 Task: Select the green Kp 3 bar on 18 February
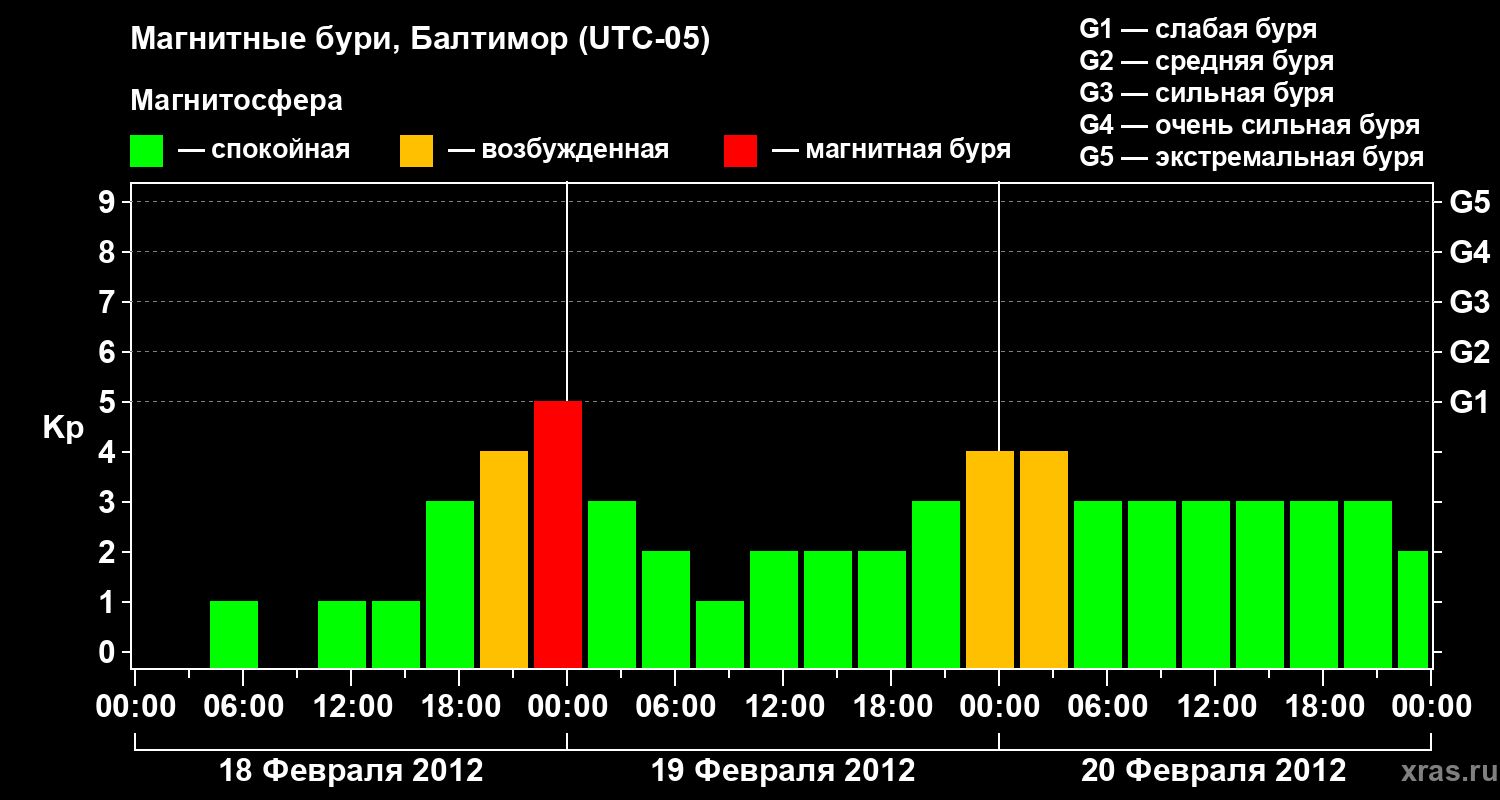[450, 584]
